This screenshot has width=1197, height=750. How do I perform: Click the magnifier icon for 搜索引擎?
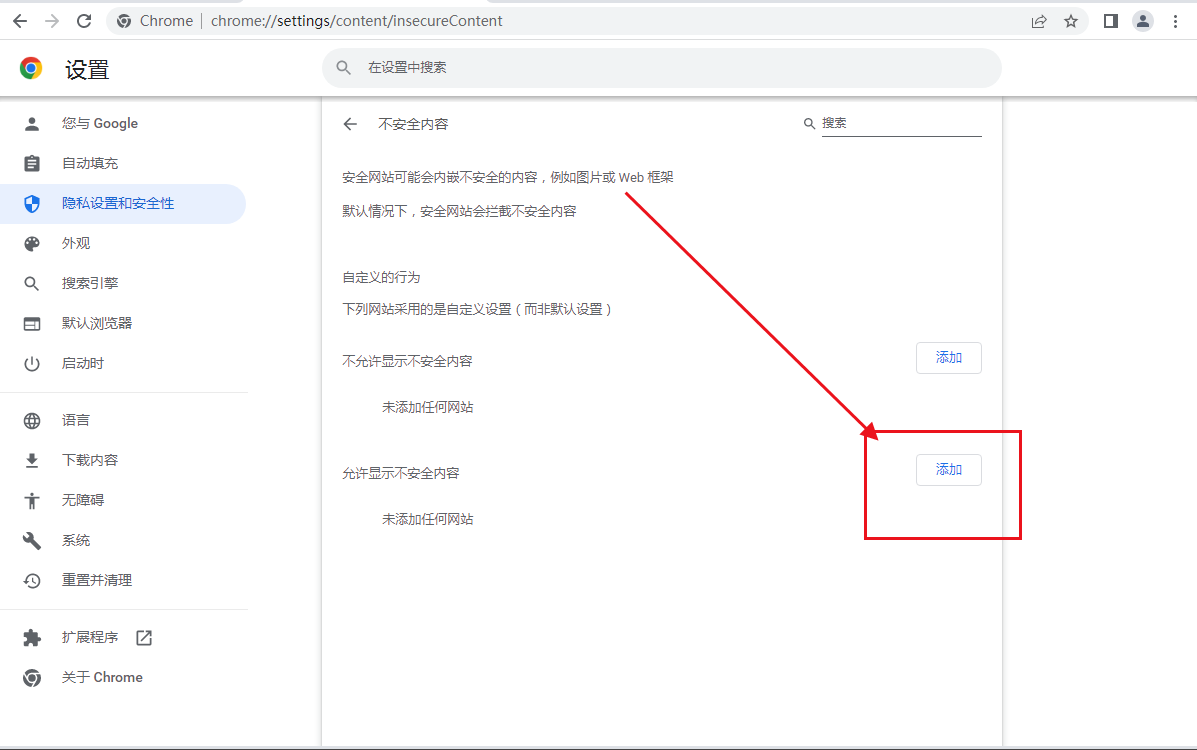pos(32,283)
